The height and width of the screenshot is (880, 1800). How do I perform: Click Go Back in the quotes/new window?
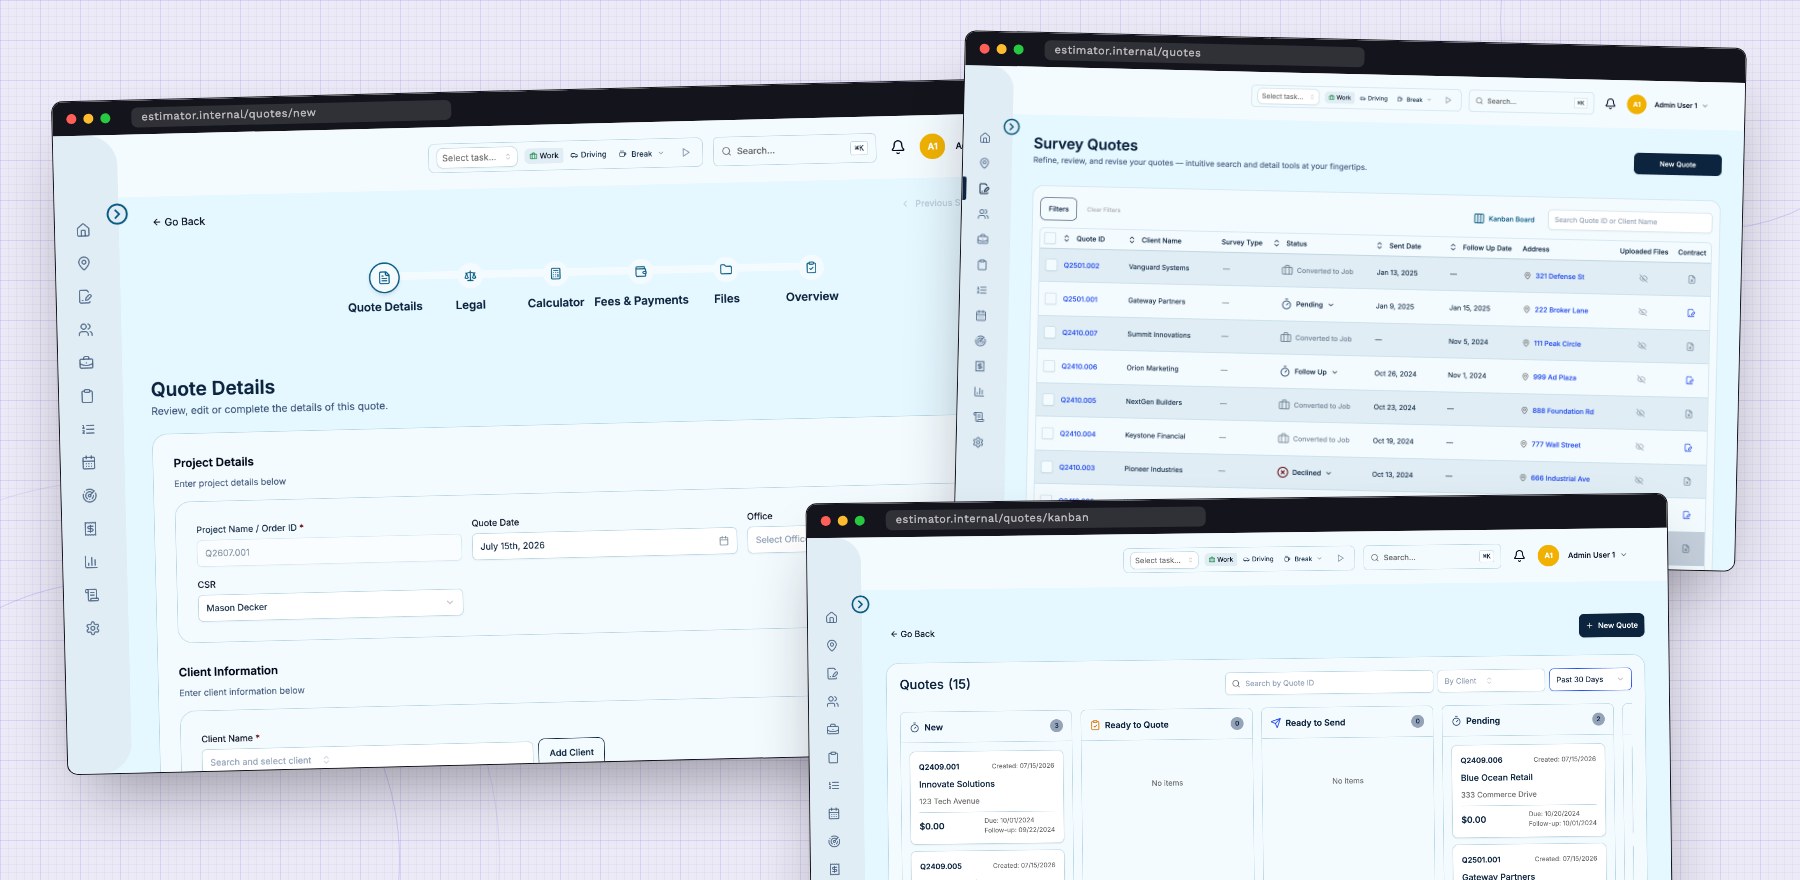(x=179, y=221)
